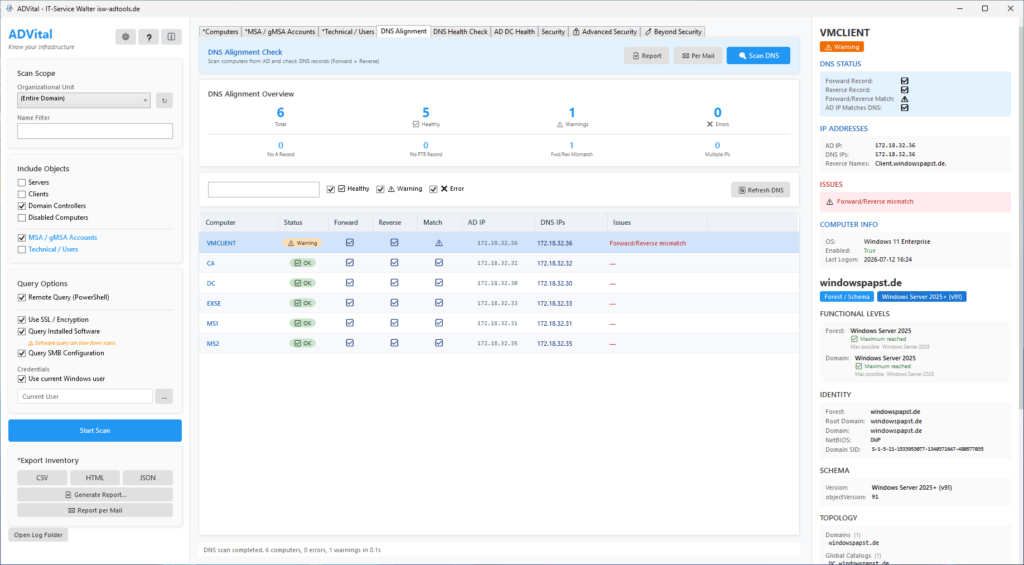Click the Per Mail button
The height and width of the screenshot is (565, 1024).
point(698,56)
